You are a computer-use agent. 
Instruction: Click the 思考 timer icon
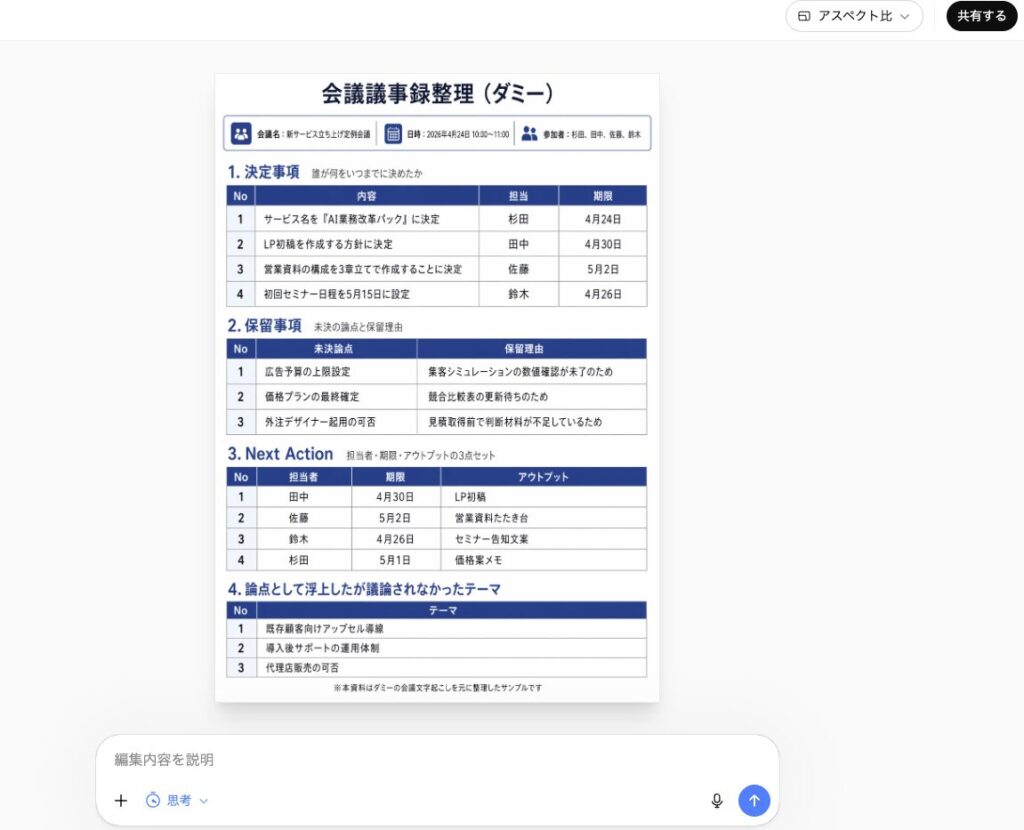153,800
